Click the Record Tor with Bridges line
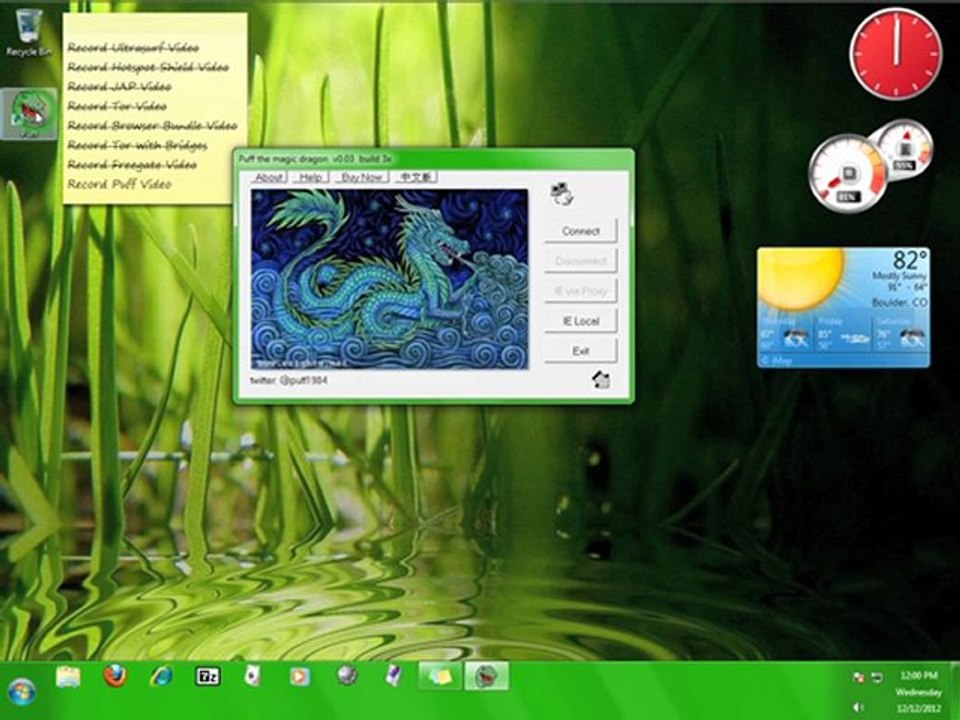This screenshot has width=960, height=720. click(137, 145)
